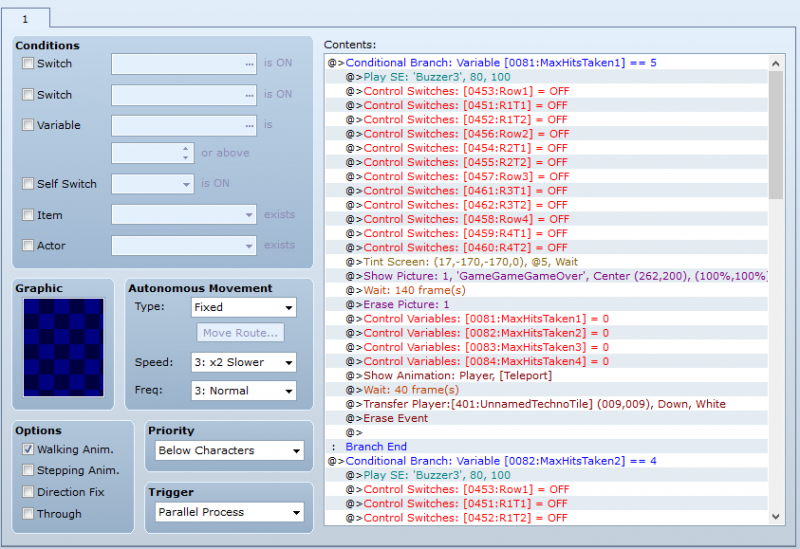This screenshot has height=549, width=800.
Task: Open the Speed dropdown showing x2 Slower
Action: coord(243,362)
